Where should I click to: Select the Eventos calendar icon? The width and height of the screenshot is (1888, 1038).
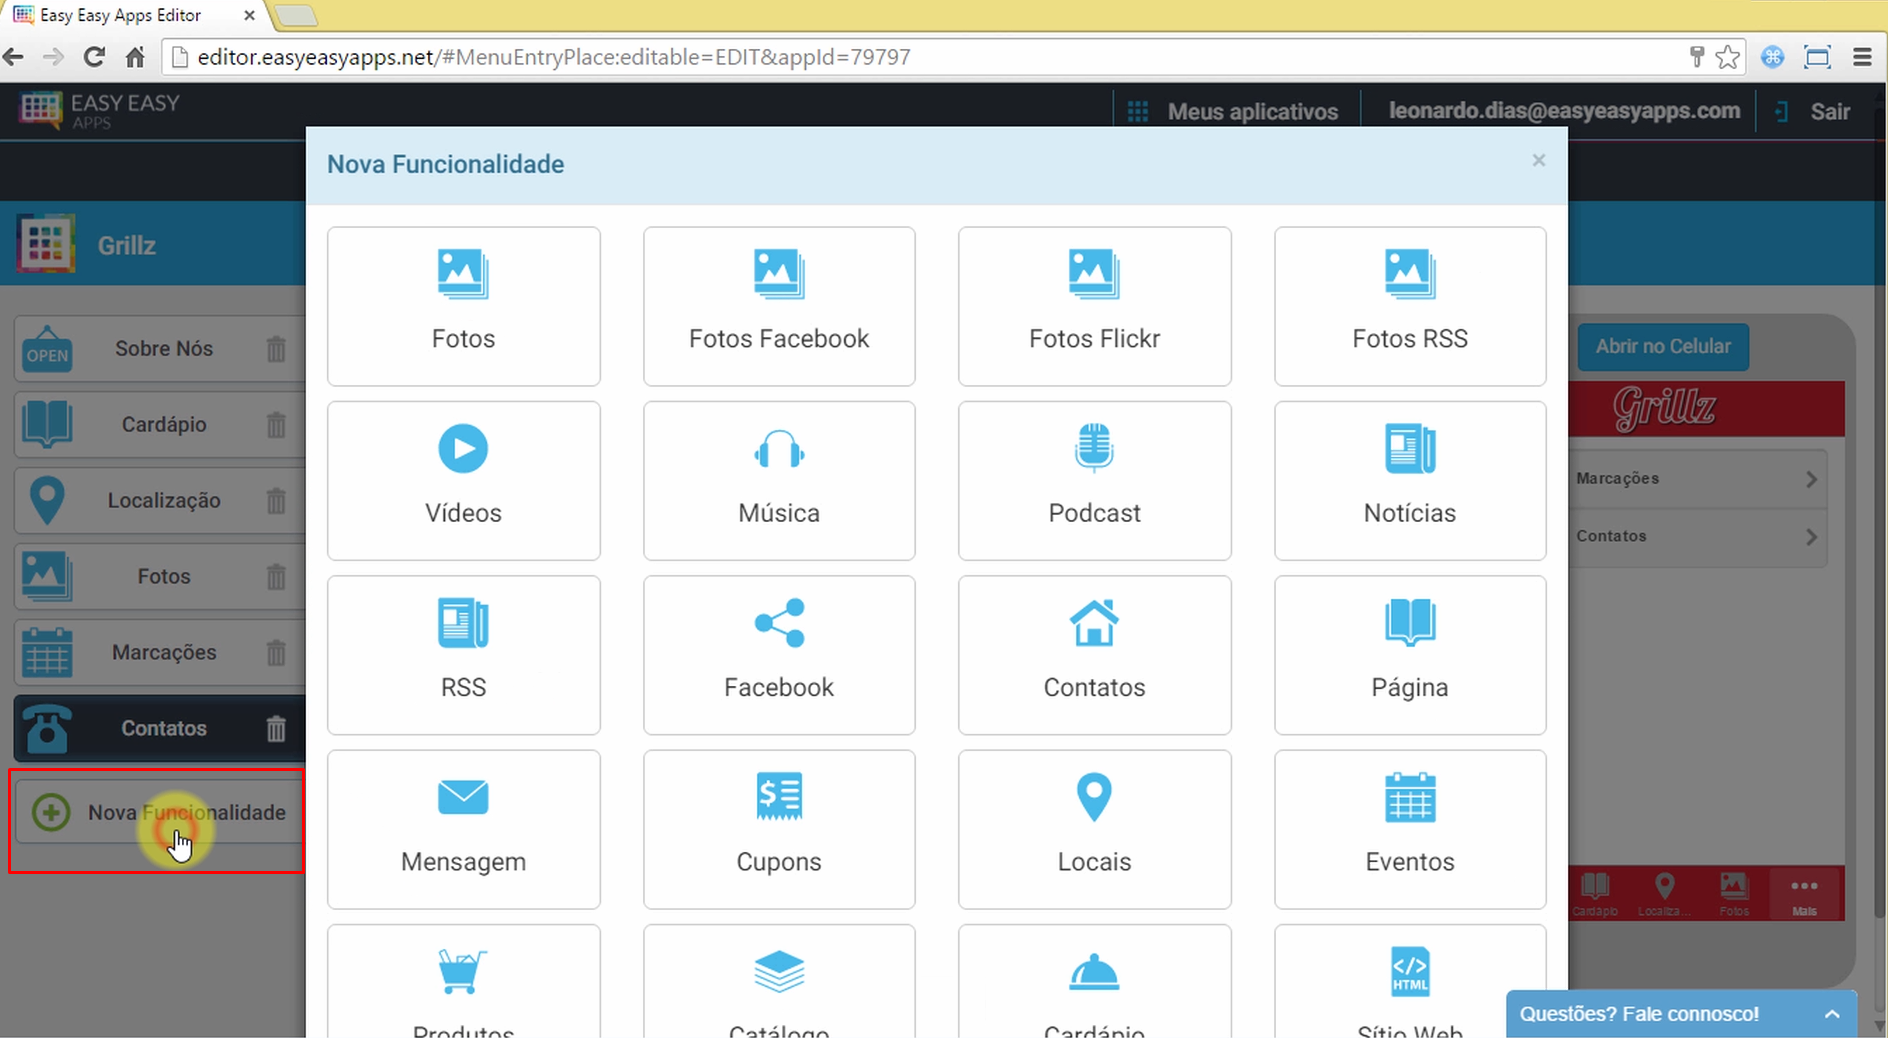coord(1409,797)
